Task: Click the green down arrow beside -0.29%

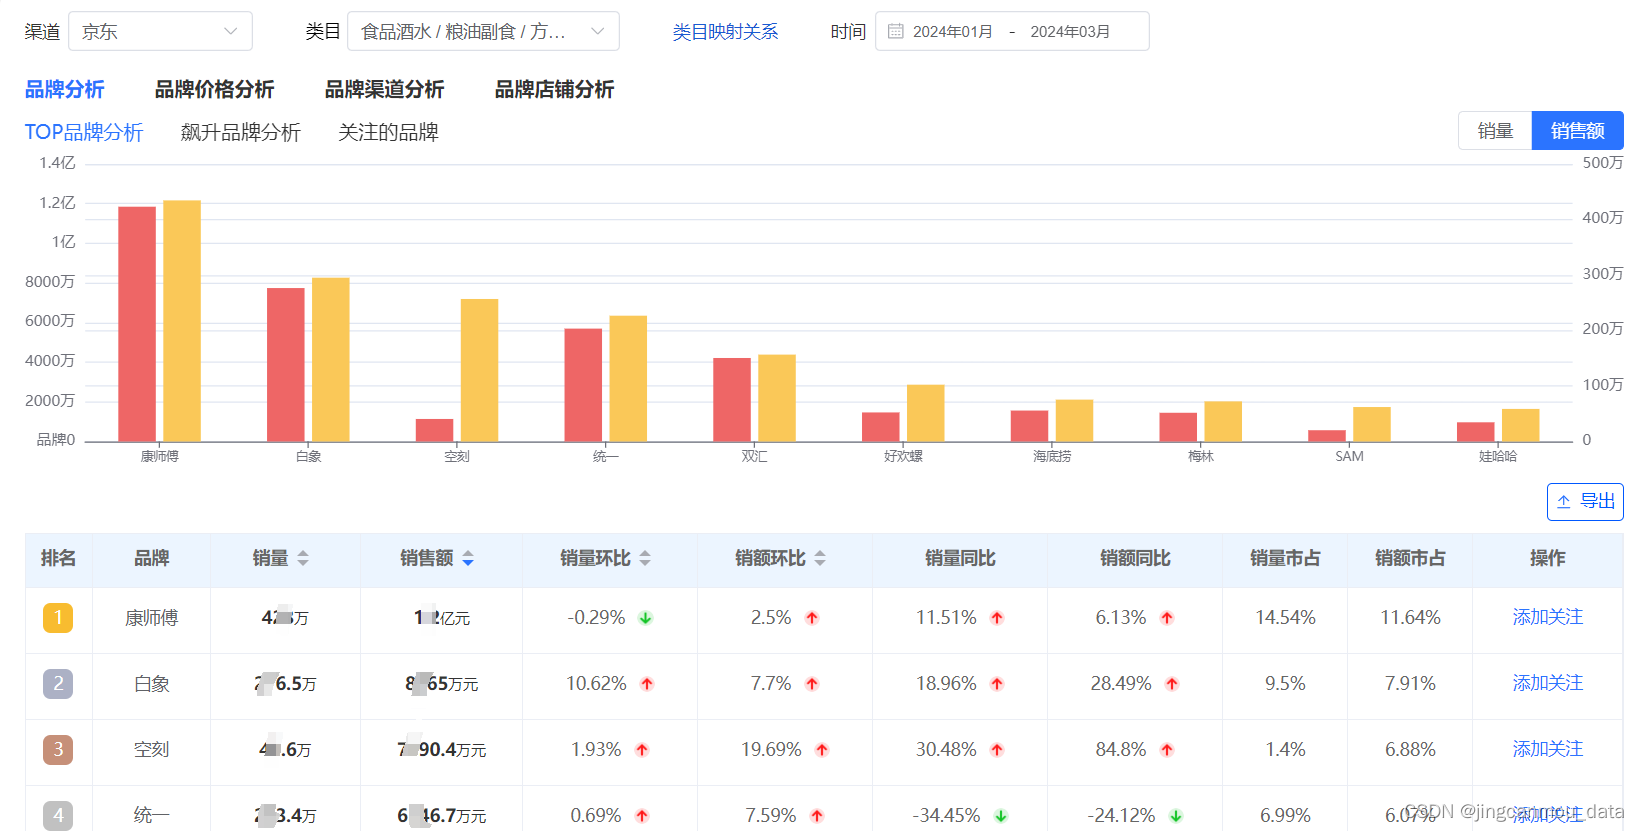Action: pyautogui.click(x=646, y=618)
